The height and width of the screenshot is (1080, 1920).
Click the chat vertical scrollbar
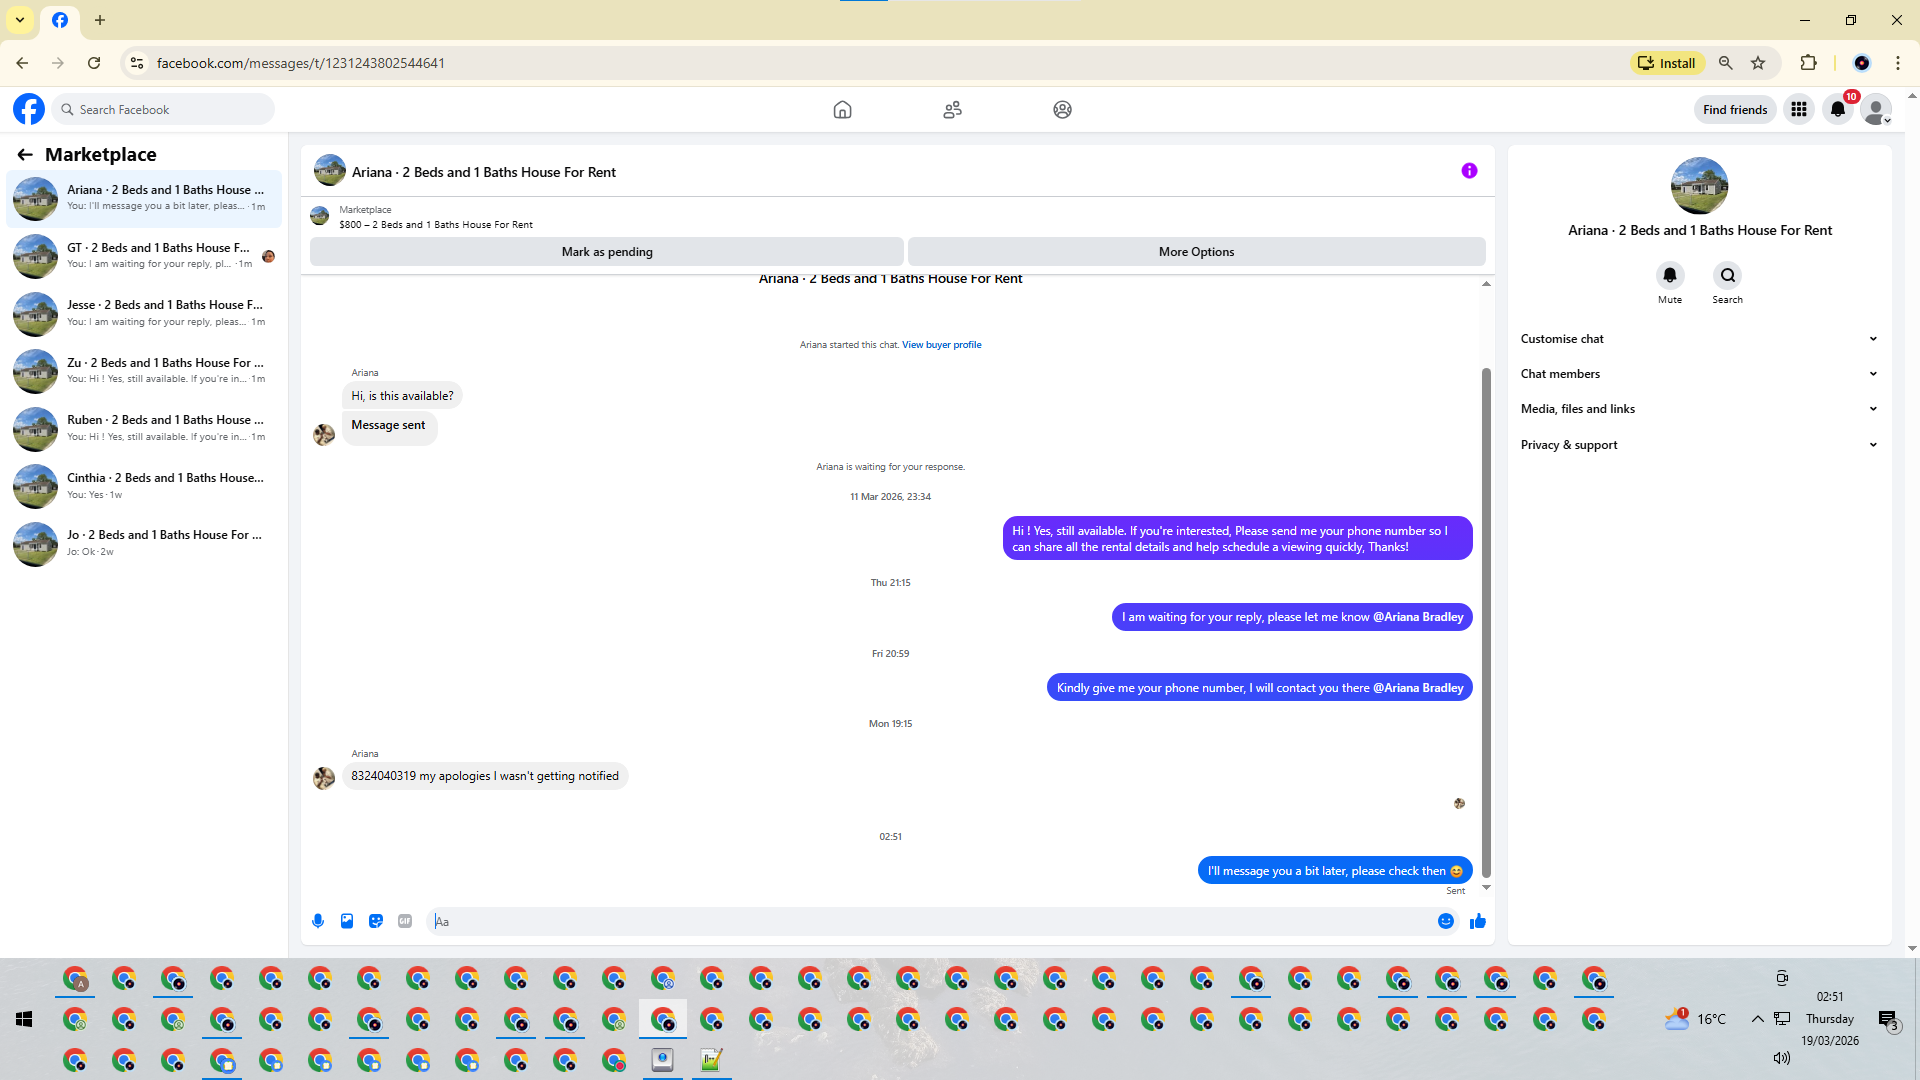(1486, 620)
